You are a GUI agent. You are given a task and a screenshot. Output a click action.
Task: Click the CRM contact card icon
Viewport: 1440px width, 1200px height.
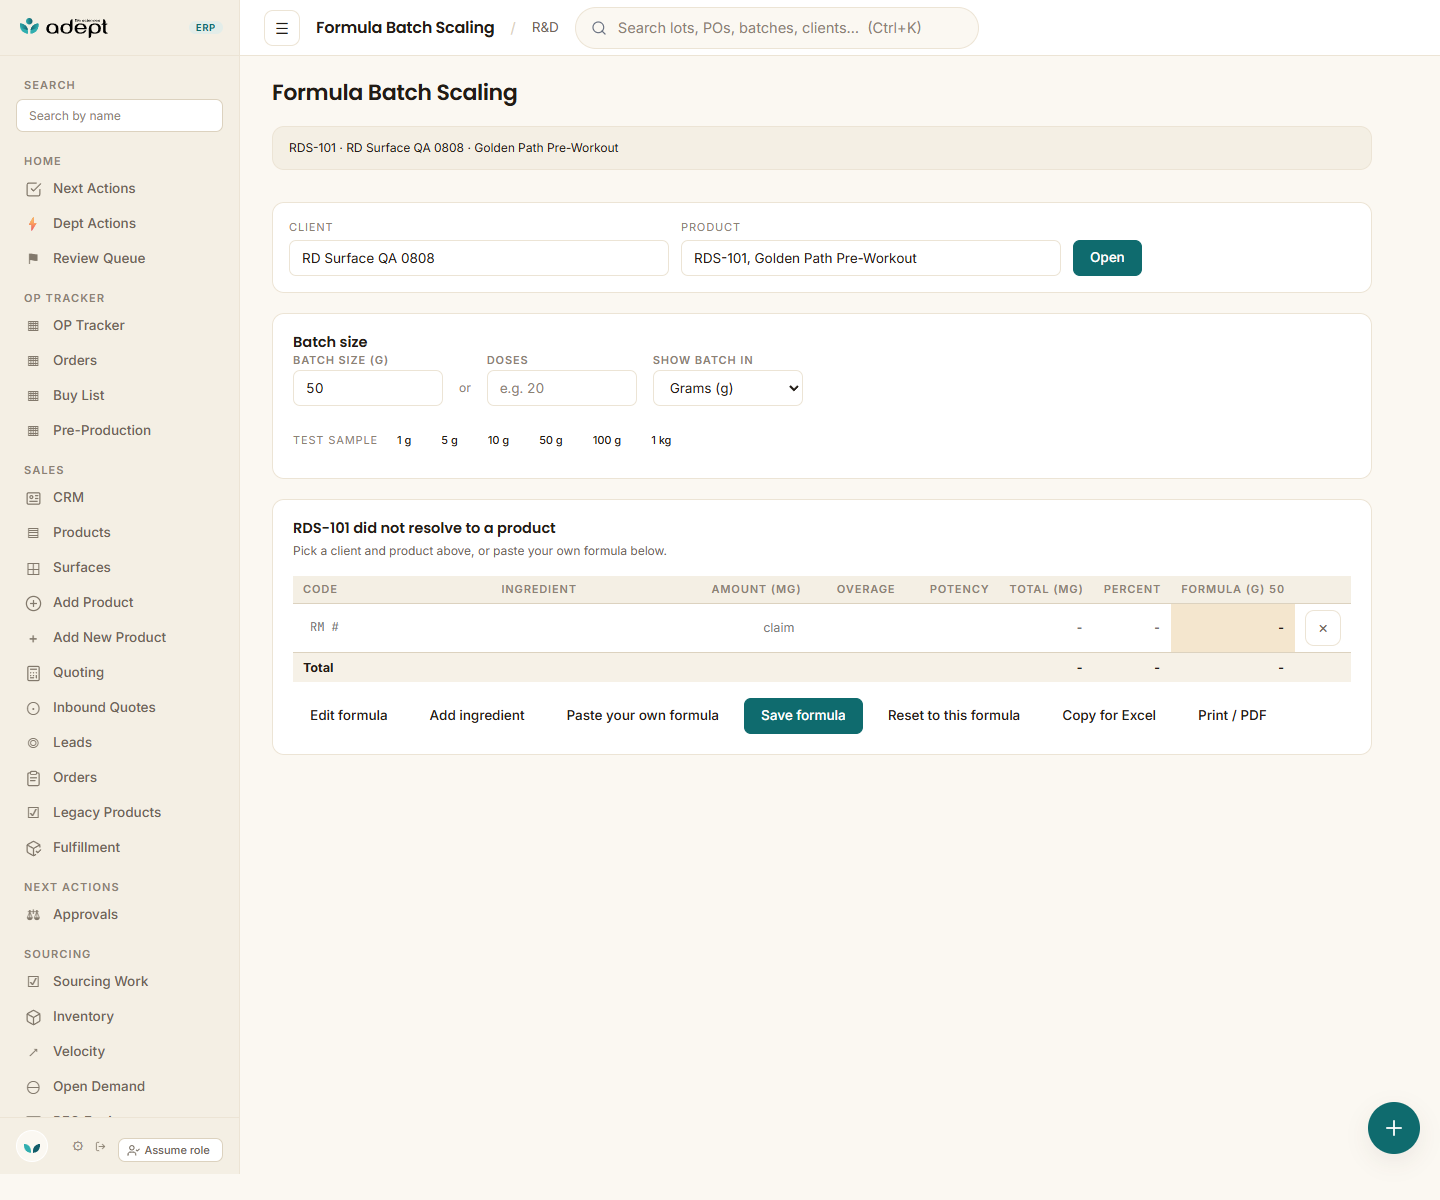coord(33,498)
